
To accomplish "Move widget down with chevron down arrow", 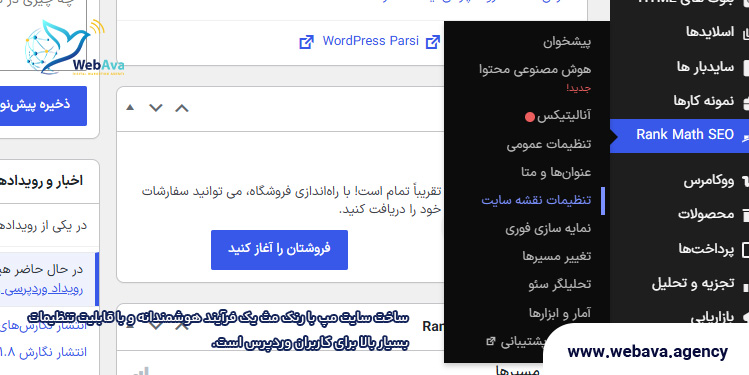I will (156, 108).
